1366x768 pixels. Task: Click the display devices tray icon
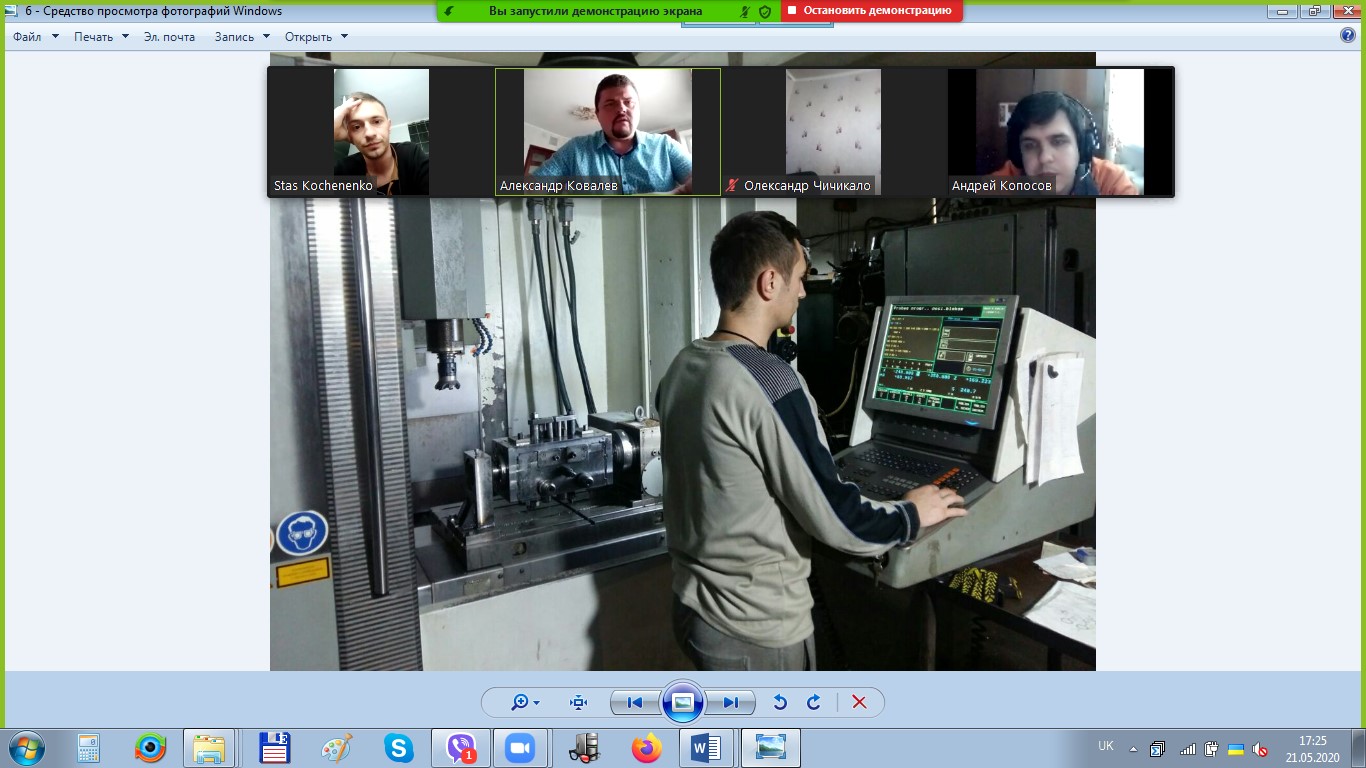click(x=1158, y=749)
